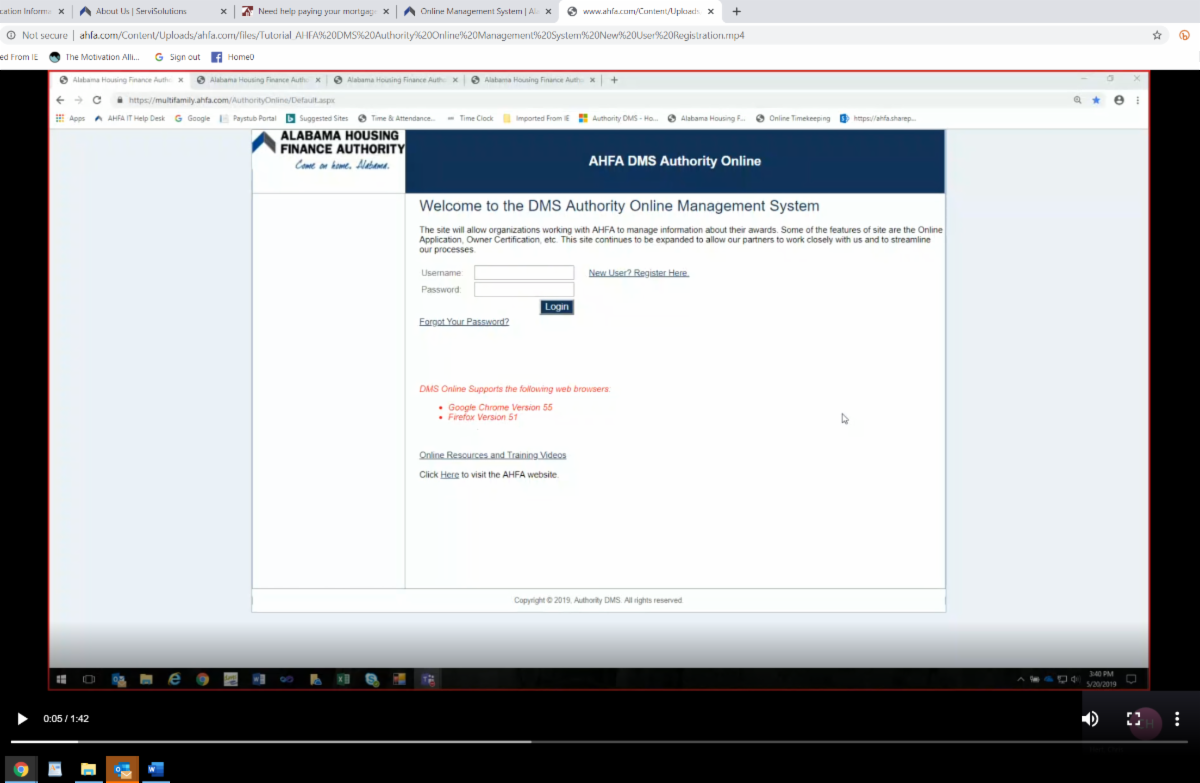1200x783 pixels.
Task: Click the Here link to AHFA website
Action: tap(450, 475)
